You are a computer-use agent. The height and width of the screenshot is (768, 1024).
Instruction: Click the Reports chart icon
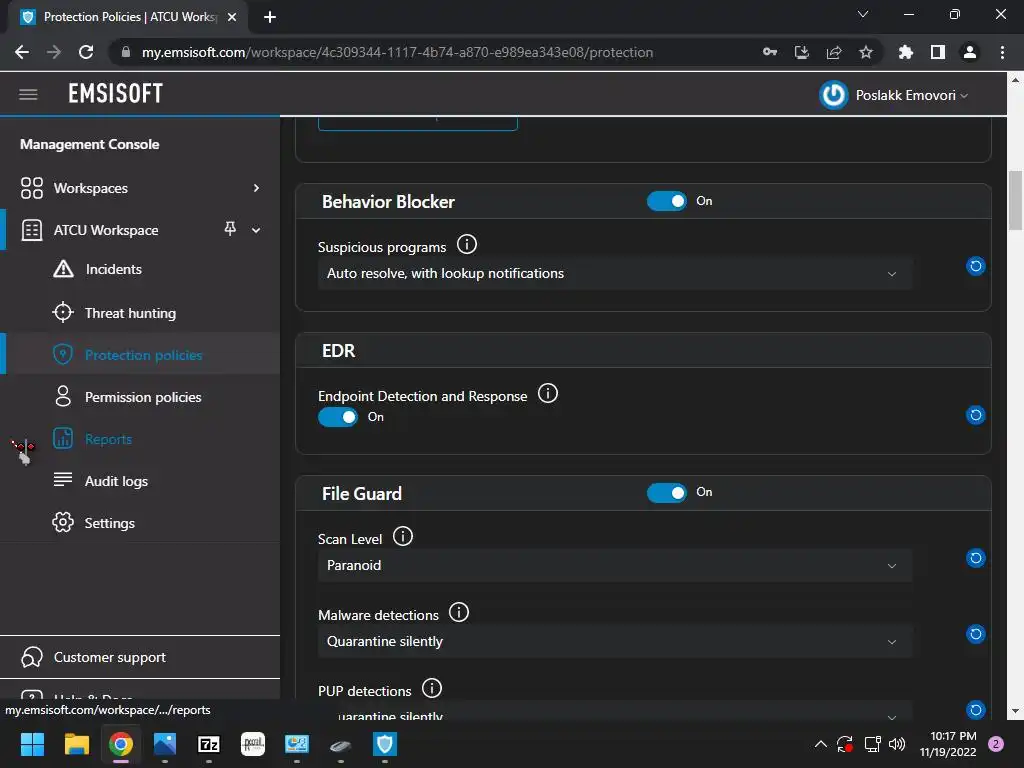pyautogui.click(x=63, y=438)
